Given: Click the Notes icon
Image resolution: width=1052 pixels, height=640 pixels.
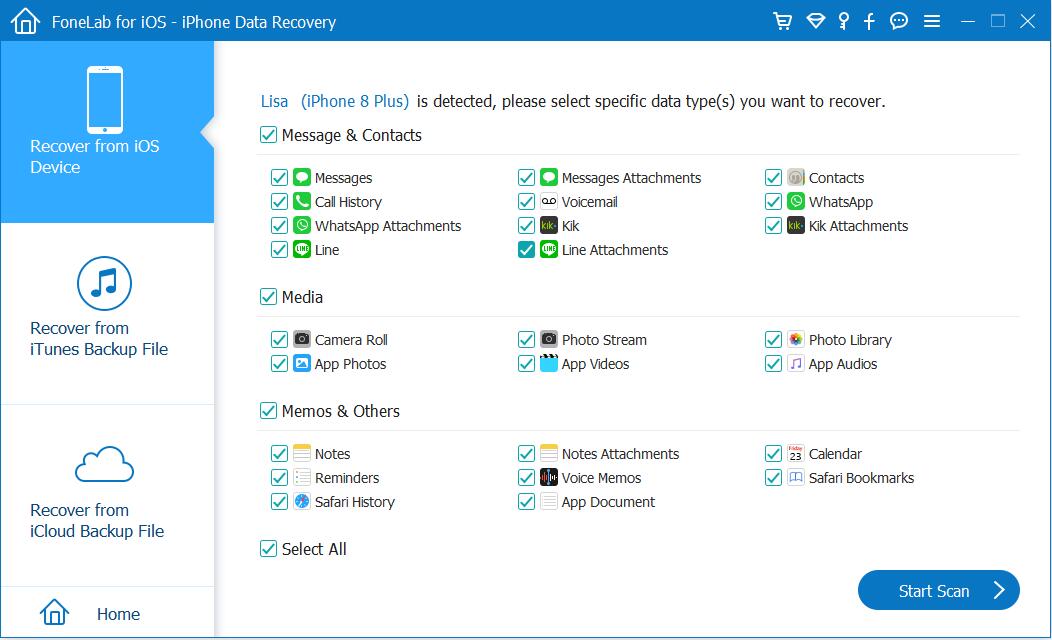Looking at the screenshot, I should (x=302, y=454).
